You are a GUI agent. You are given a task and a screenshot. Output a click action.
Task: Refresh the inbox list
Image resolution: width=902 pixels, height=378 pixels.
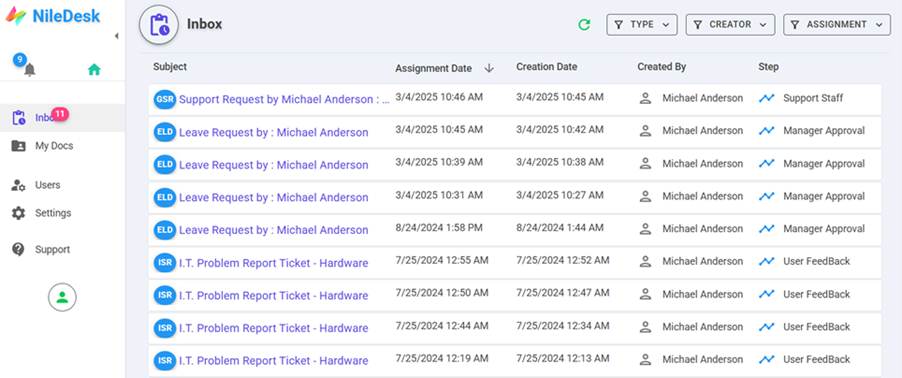click(x=584, y=25)
